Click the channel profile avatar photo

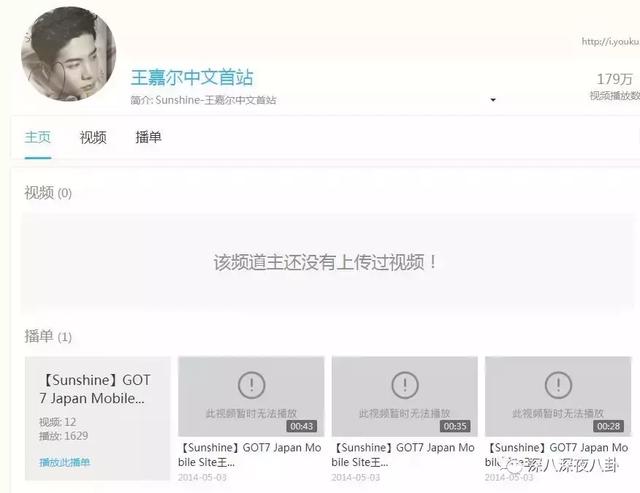(69, 54)
